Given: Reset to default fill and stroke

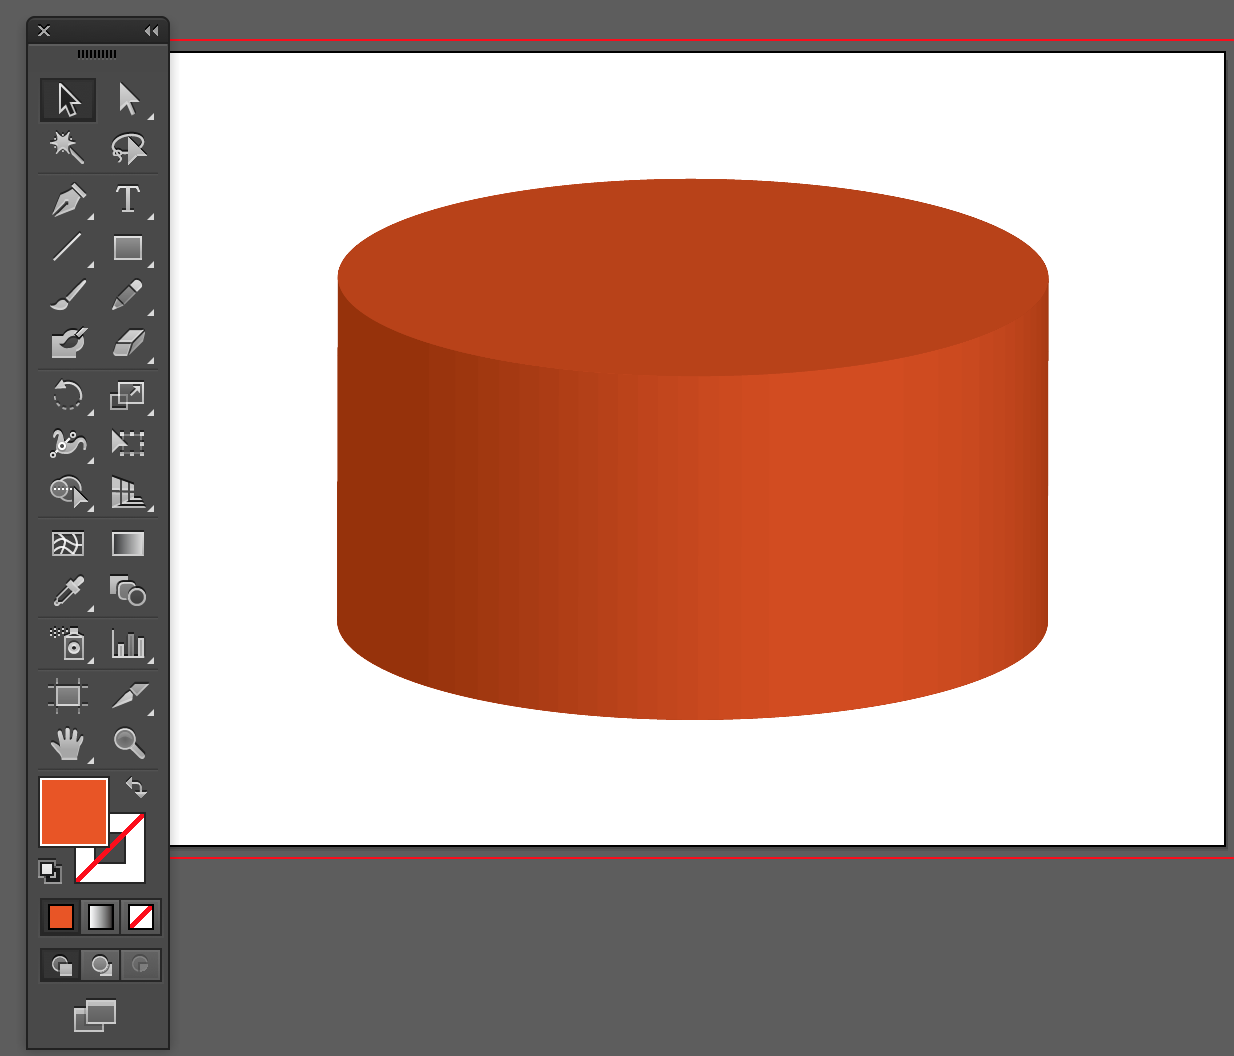Looking at the screenshot, I should click(50, 872).
